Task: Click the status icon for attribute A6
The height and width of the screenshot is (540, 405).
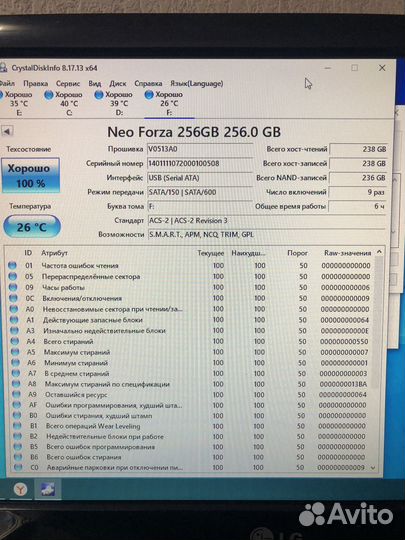Action: coord(15,363)
